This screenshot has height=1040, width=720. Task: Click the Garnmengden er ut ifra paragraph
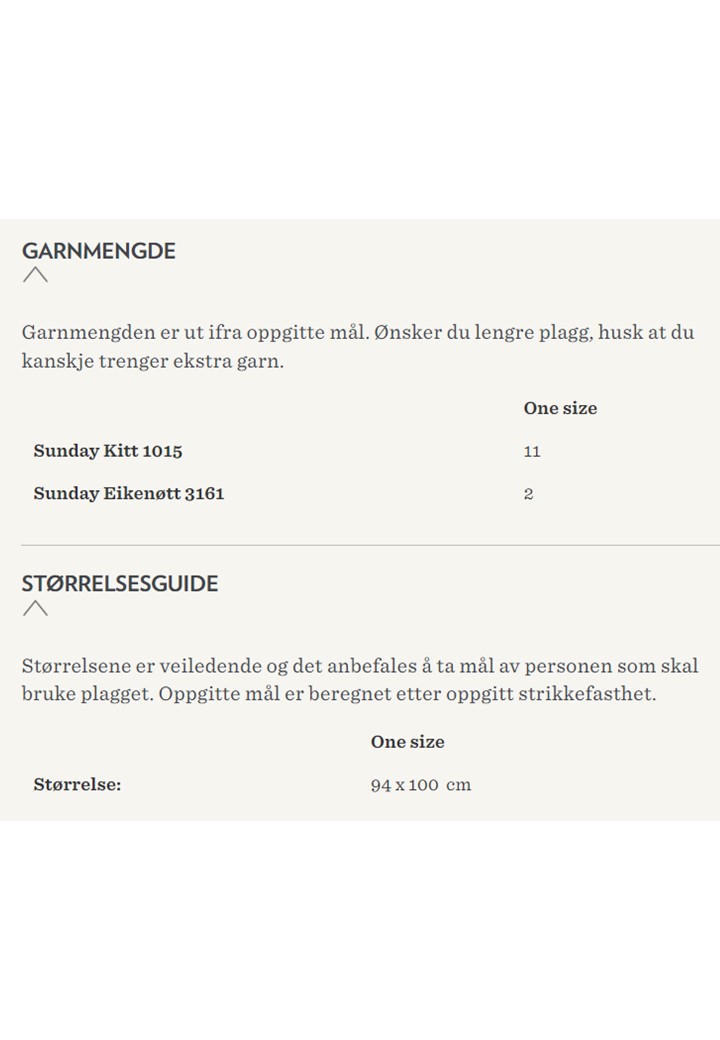(358, 346)
